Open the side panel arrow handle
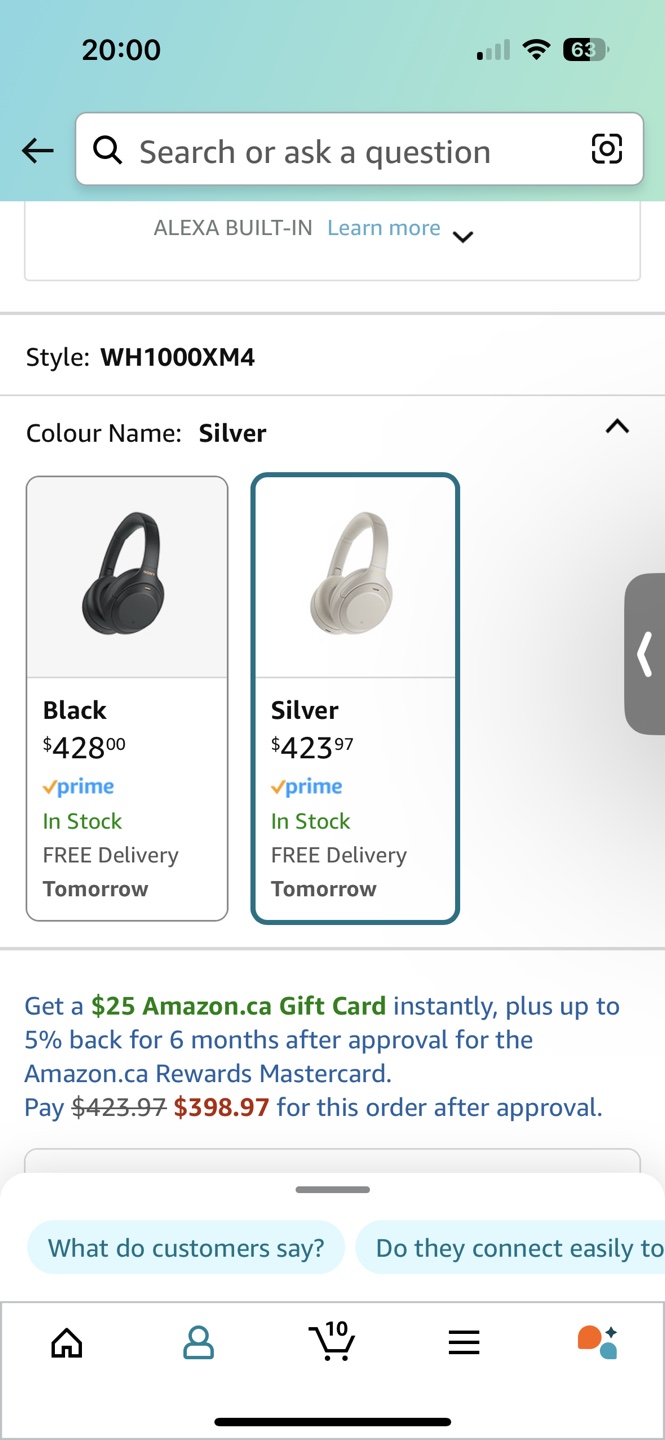This screenshot has width=665, height=1440. click(645, 654)
